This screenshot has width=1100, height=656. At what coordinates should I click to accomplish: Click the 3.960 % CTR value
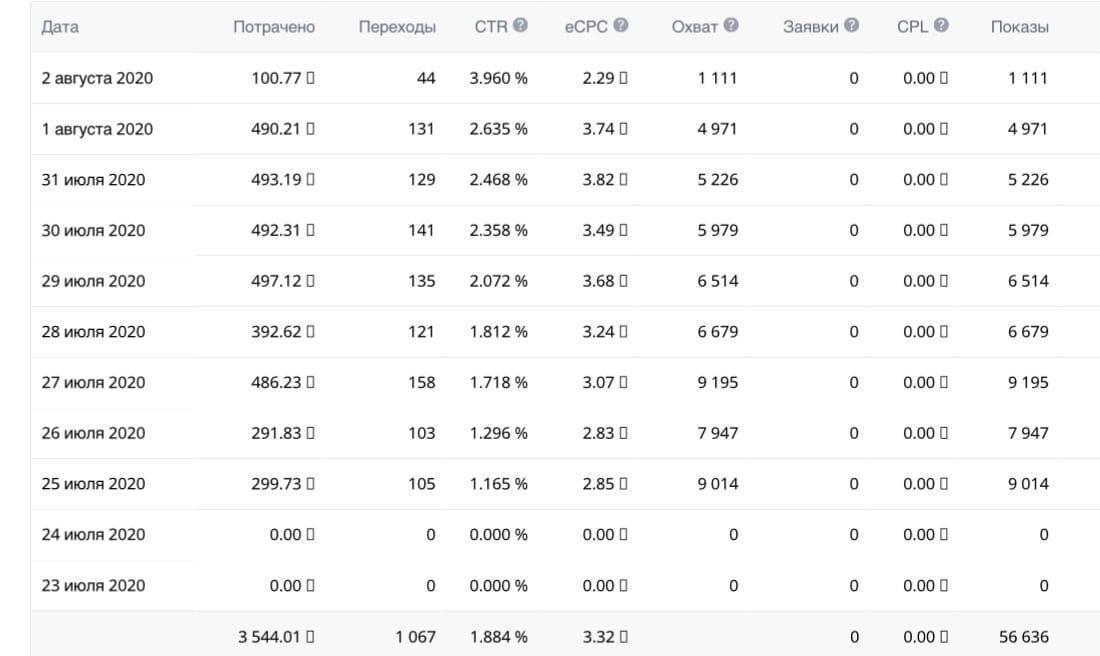pos(498,78)
